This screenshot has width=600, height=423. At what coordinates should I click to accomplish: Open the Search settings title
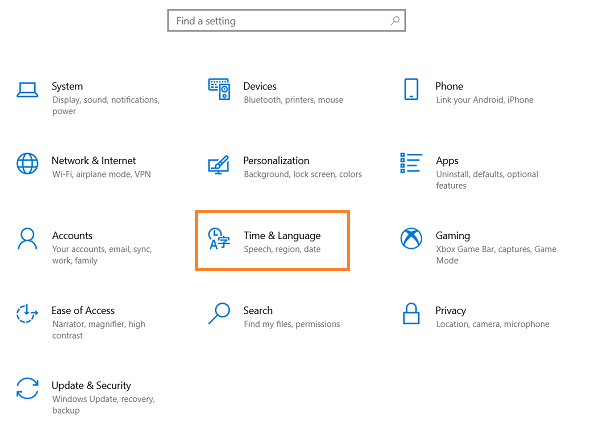coord(258,310)
